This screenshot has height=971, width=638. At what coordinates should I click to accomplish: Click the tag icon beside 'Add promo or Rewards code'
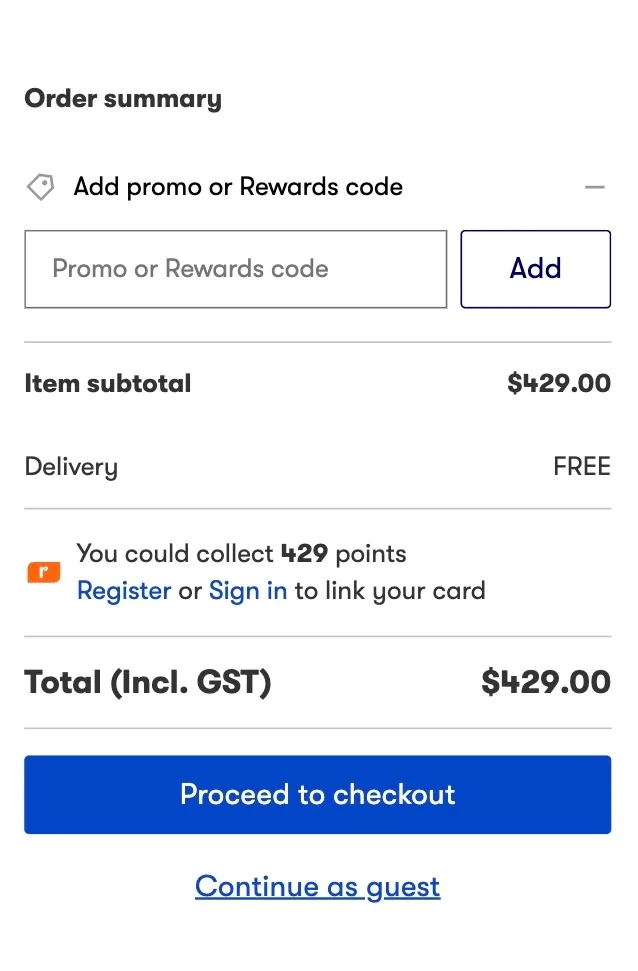pos(40,187)
